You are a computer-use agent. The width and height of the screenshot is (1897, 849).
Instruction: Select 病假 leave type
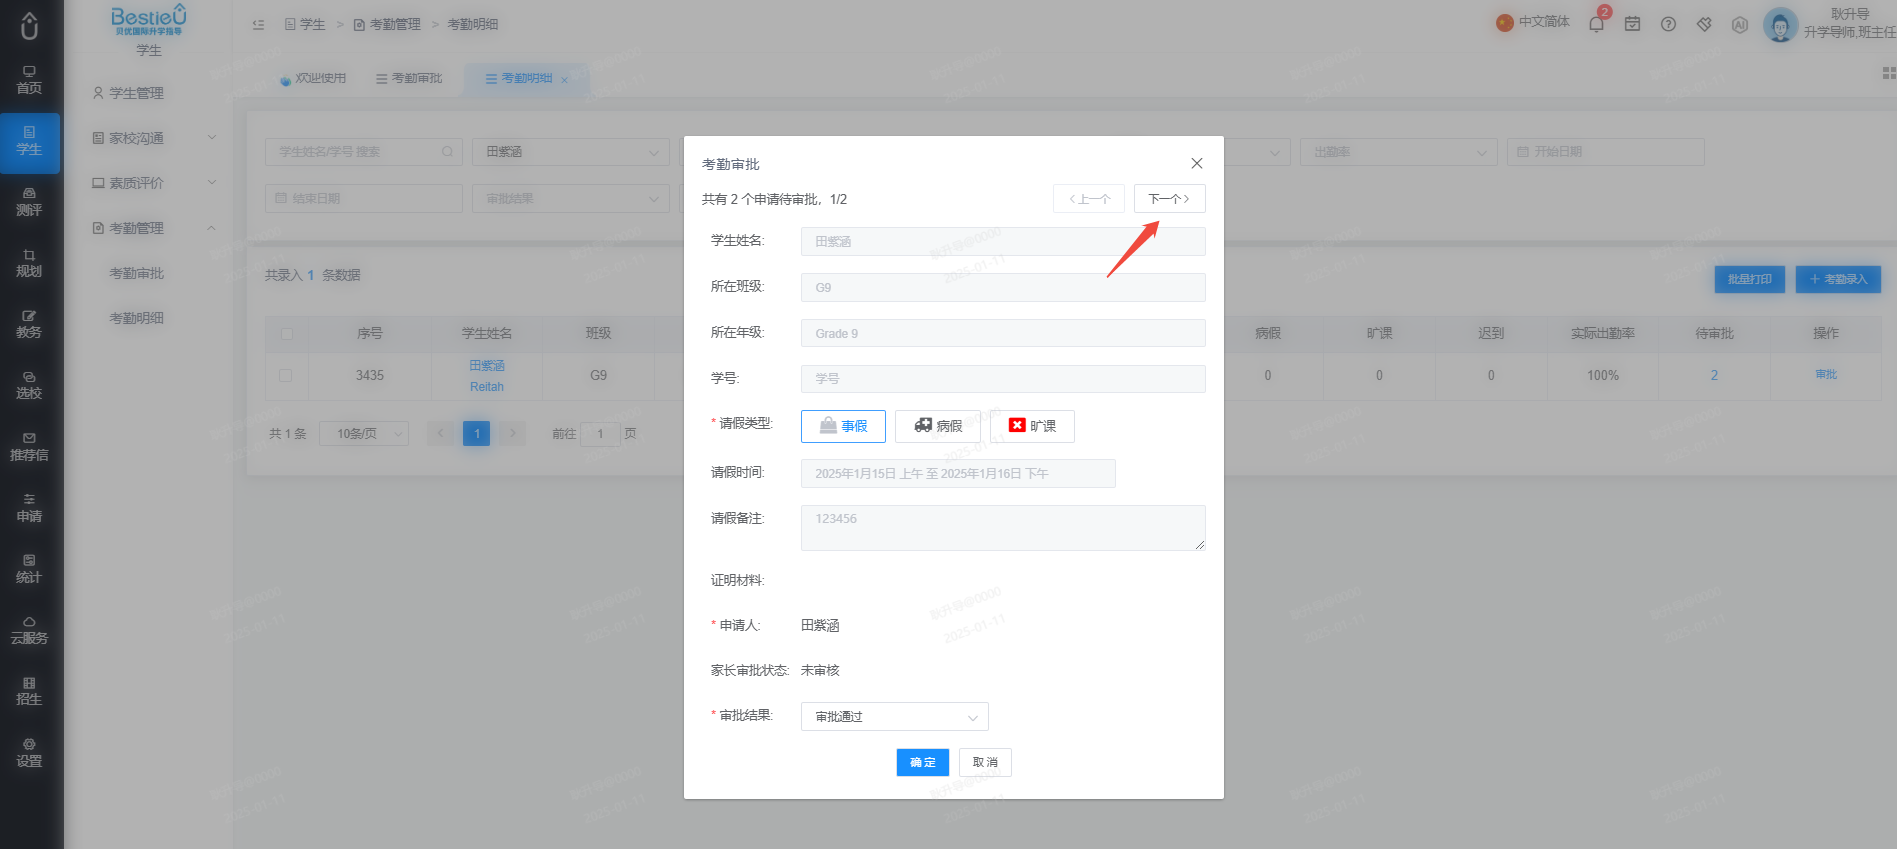[x=938, y=426]
